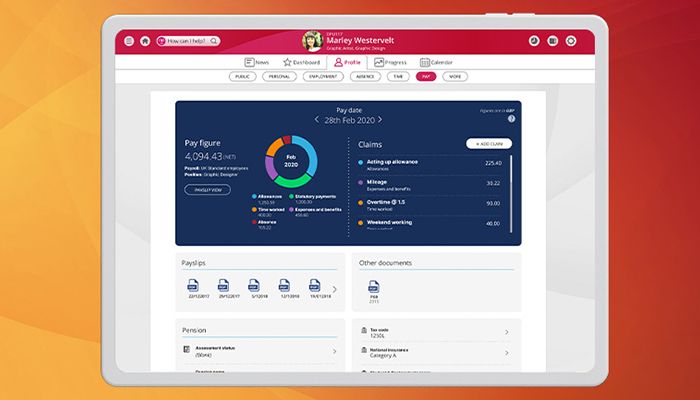The width and height of the screenshot is (700, 400).
Task: Open the first payslip PDF icon
Action: tap(193, 285)
